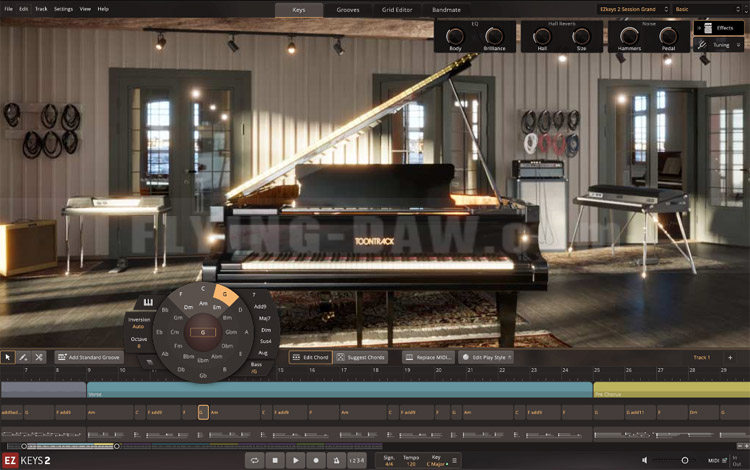Viewport: 750px width, 470px height.
Task: Open the Octave setting
Action: pyautogui.click(x=139, y=342)
